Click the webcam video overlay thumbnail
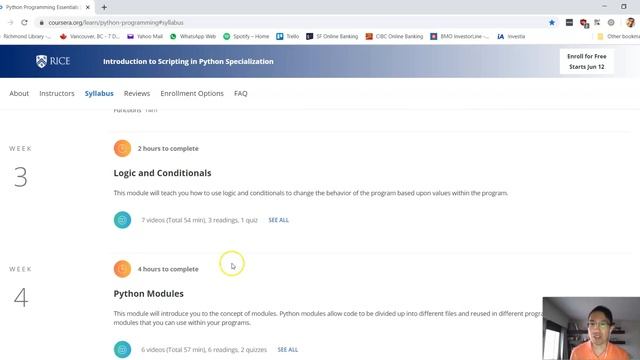This screenshot has height=360, width=640. point(591,329)
